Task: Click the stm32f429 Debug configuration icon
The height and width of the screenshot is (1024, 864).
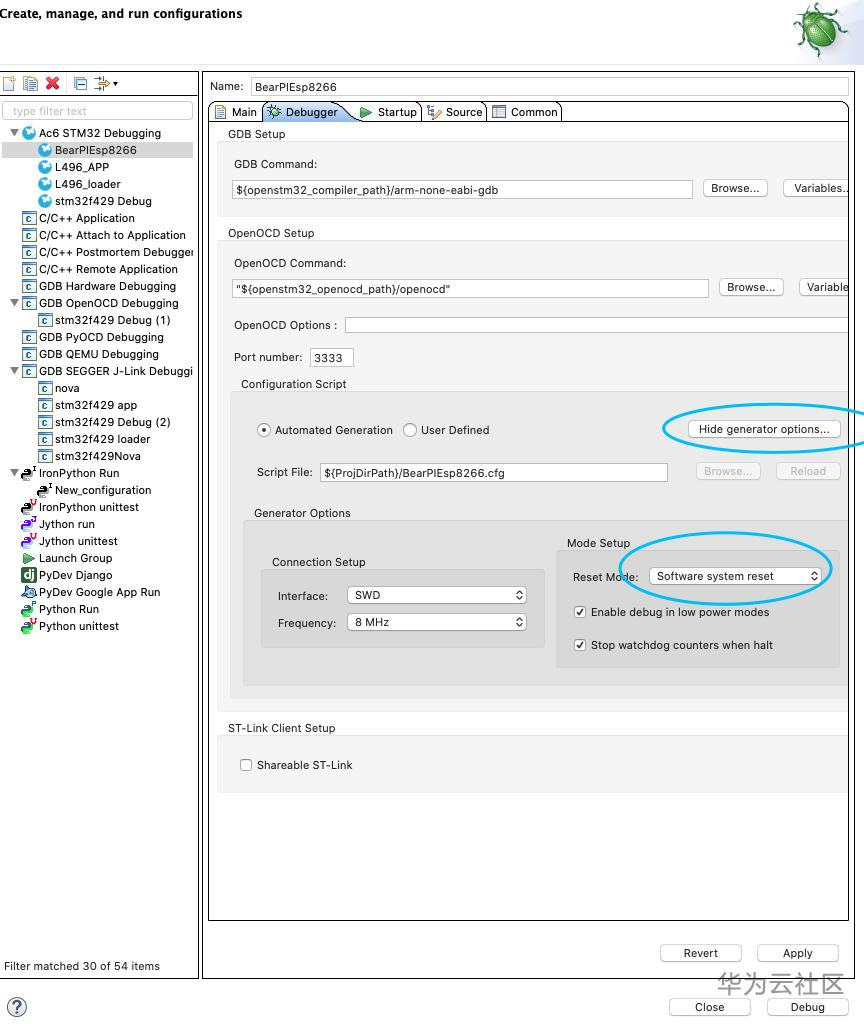Action: tap(45, 201)
